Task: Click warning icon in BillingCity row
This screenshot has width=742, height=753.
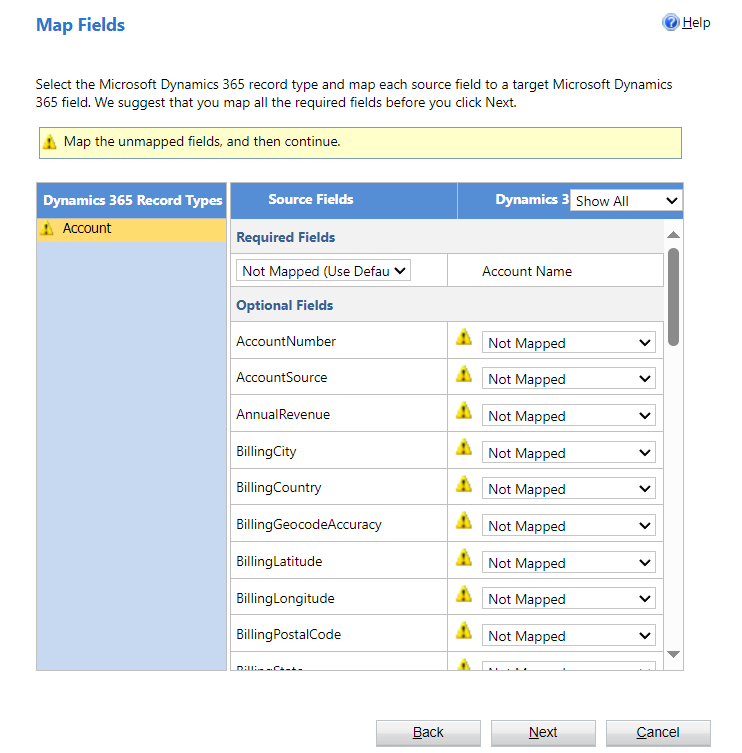Action: 463,447
